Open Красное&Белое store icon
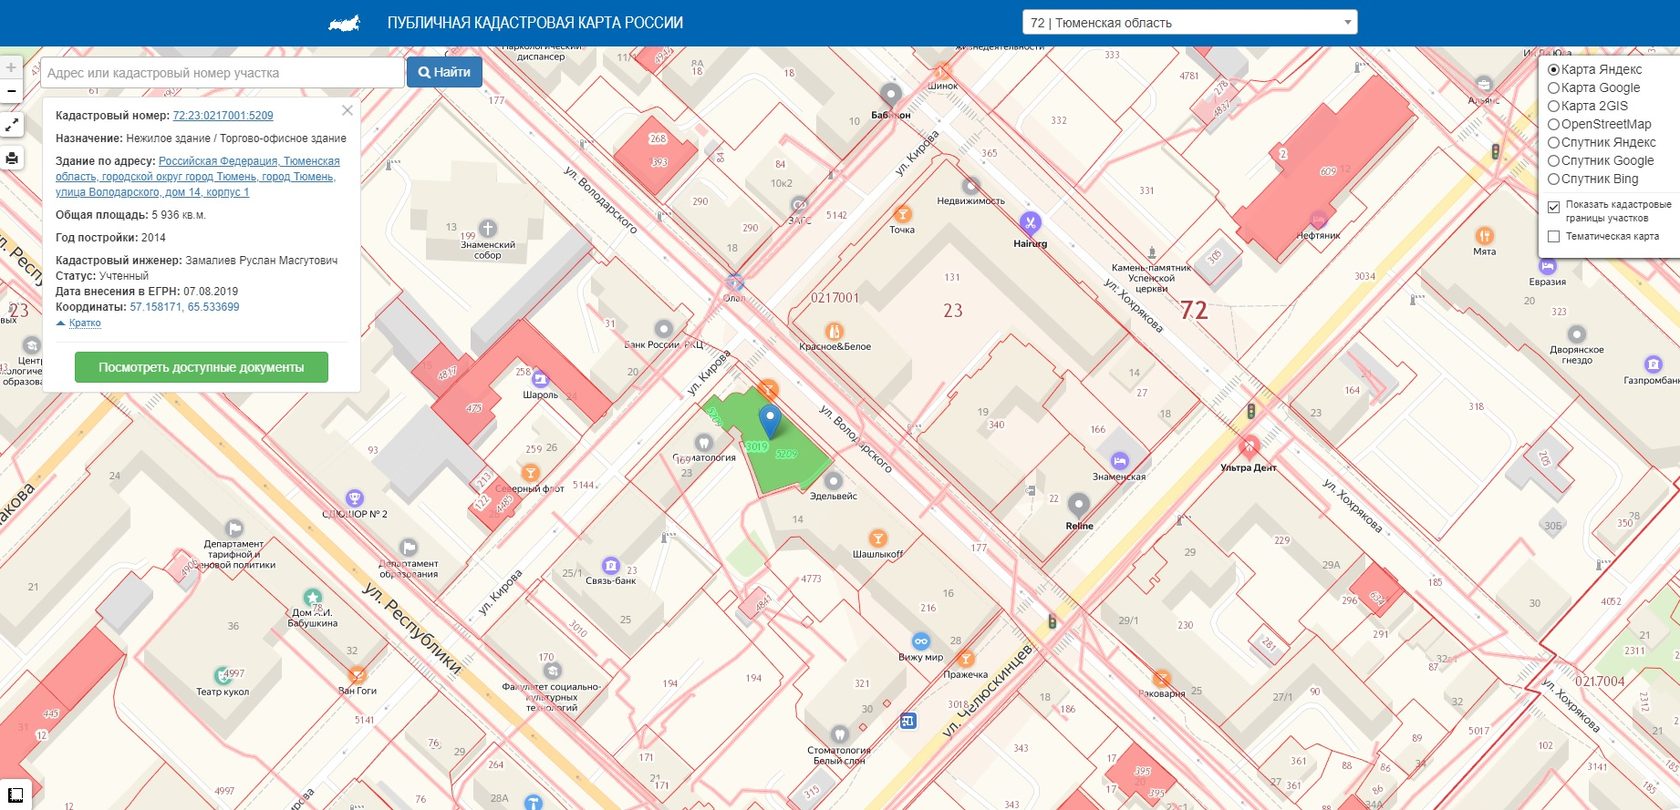This screenshot has width=1680, height=810. click(x=833, y=331)
